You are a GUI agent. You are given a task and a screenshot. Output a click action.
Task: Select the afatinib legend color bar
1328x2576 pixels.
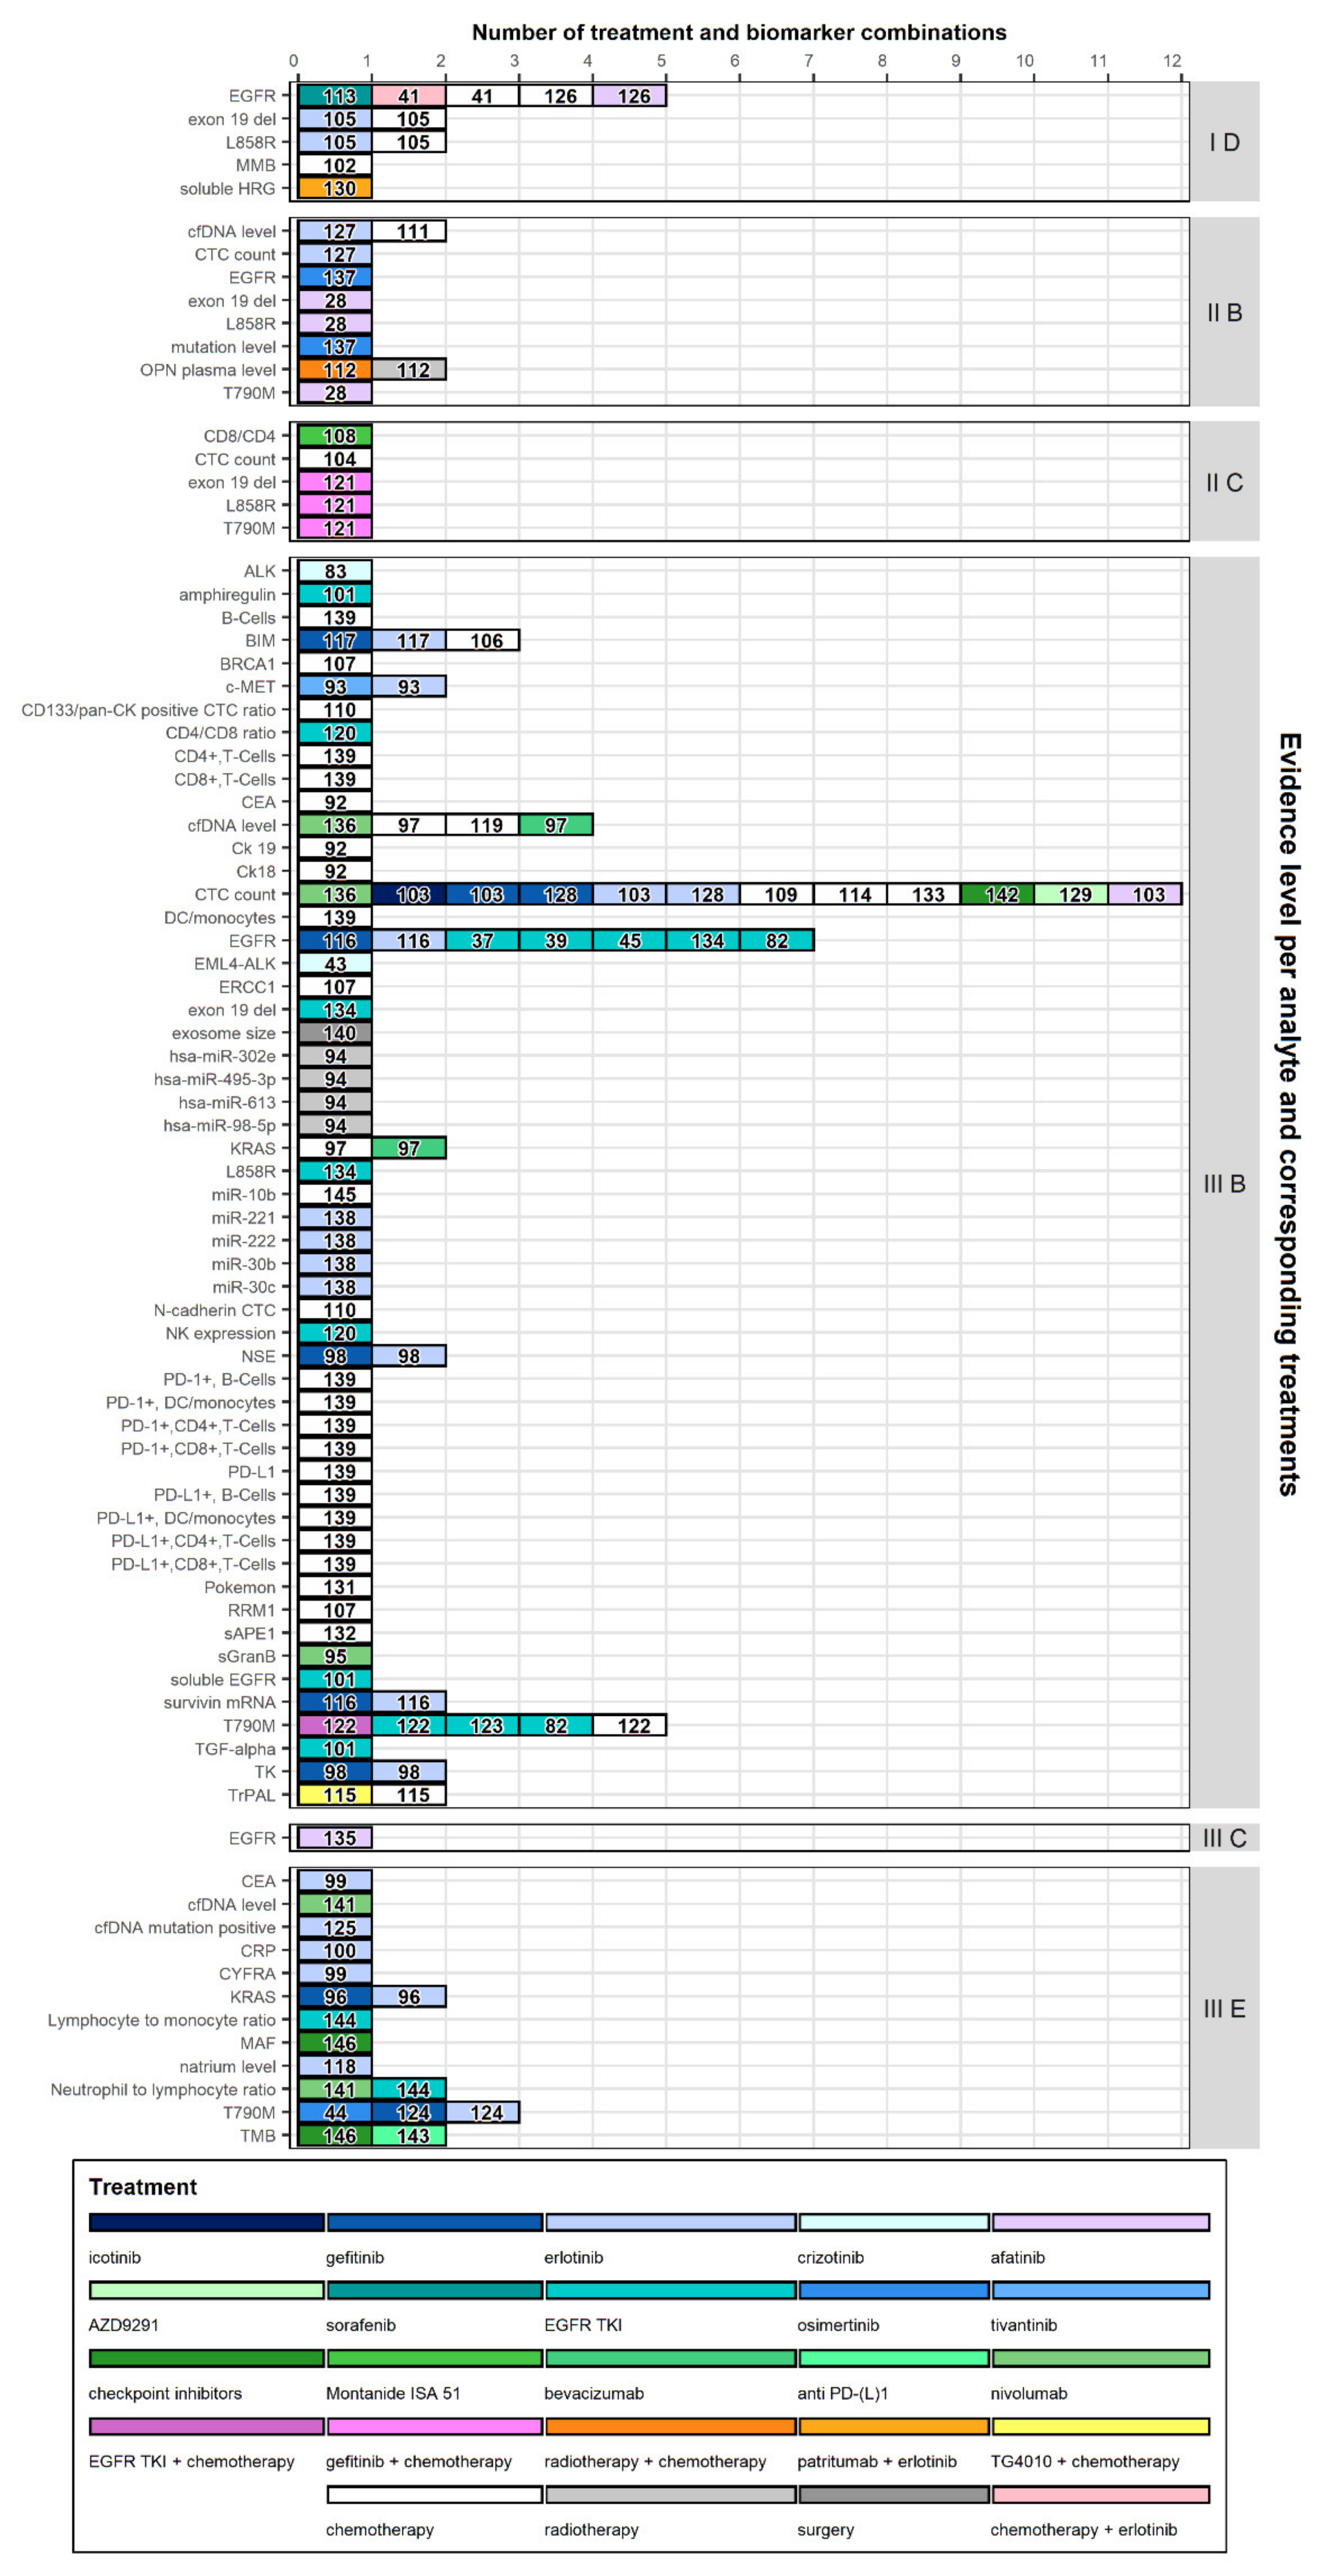coord(1101,2222)
